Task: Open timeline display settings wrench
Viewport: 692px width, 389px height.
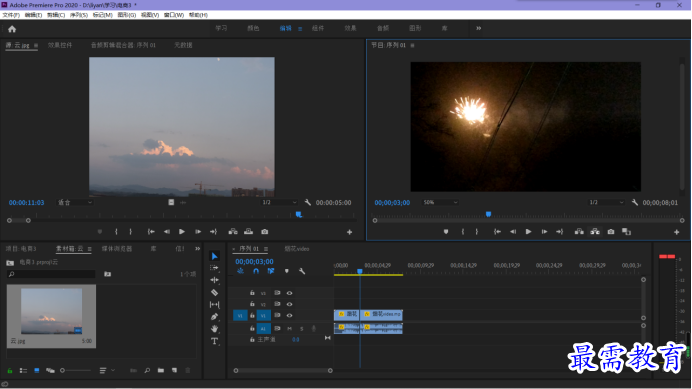Action: pos(302,271)
